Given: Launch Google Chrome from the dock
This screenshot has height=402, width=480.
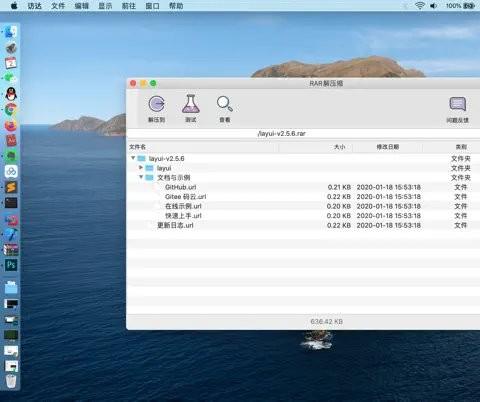Looking at the screenshot, I should (11, 109).
